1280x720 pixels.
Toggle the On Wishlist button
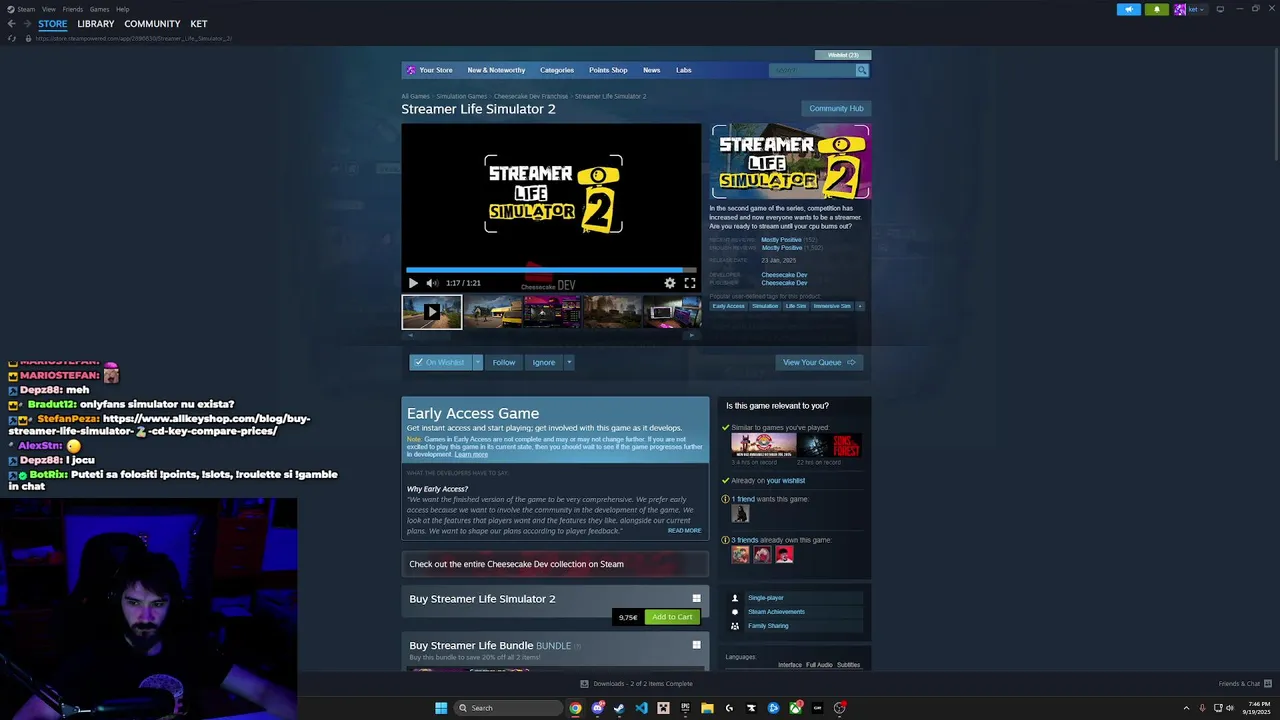(440, 362)
